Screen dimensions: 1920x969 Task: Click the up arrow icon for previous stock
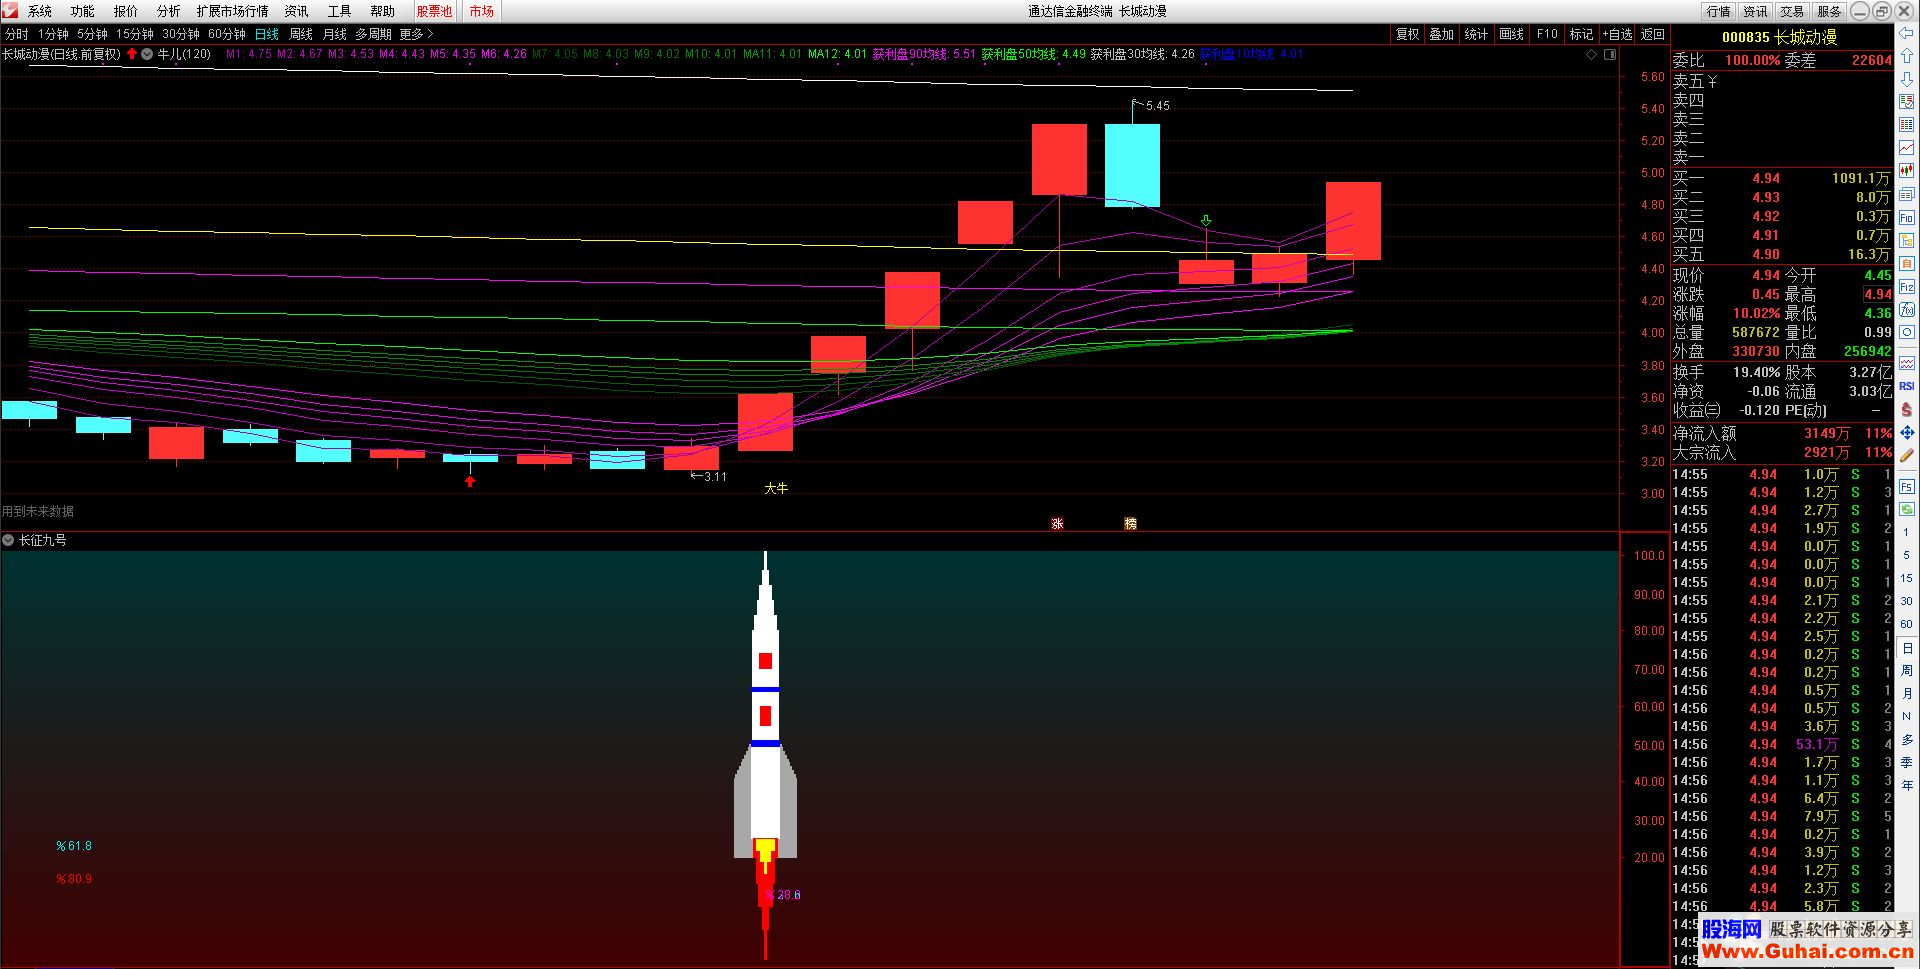click(1907, 56)
